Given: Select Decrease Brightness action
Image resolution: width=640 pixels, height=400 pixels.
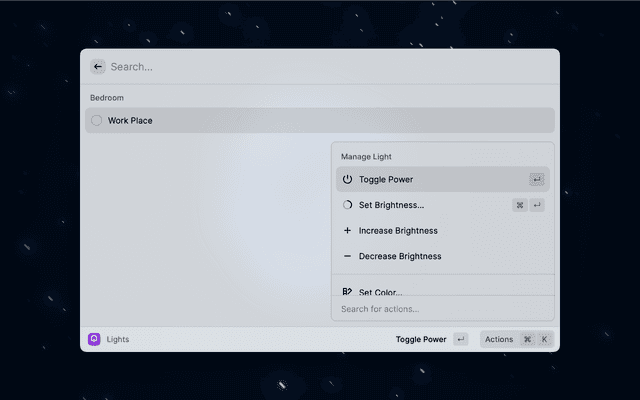Looking at the screenshot, I should 400,256.
